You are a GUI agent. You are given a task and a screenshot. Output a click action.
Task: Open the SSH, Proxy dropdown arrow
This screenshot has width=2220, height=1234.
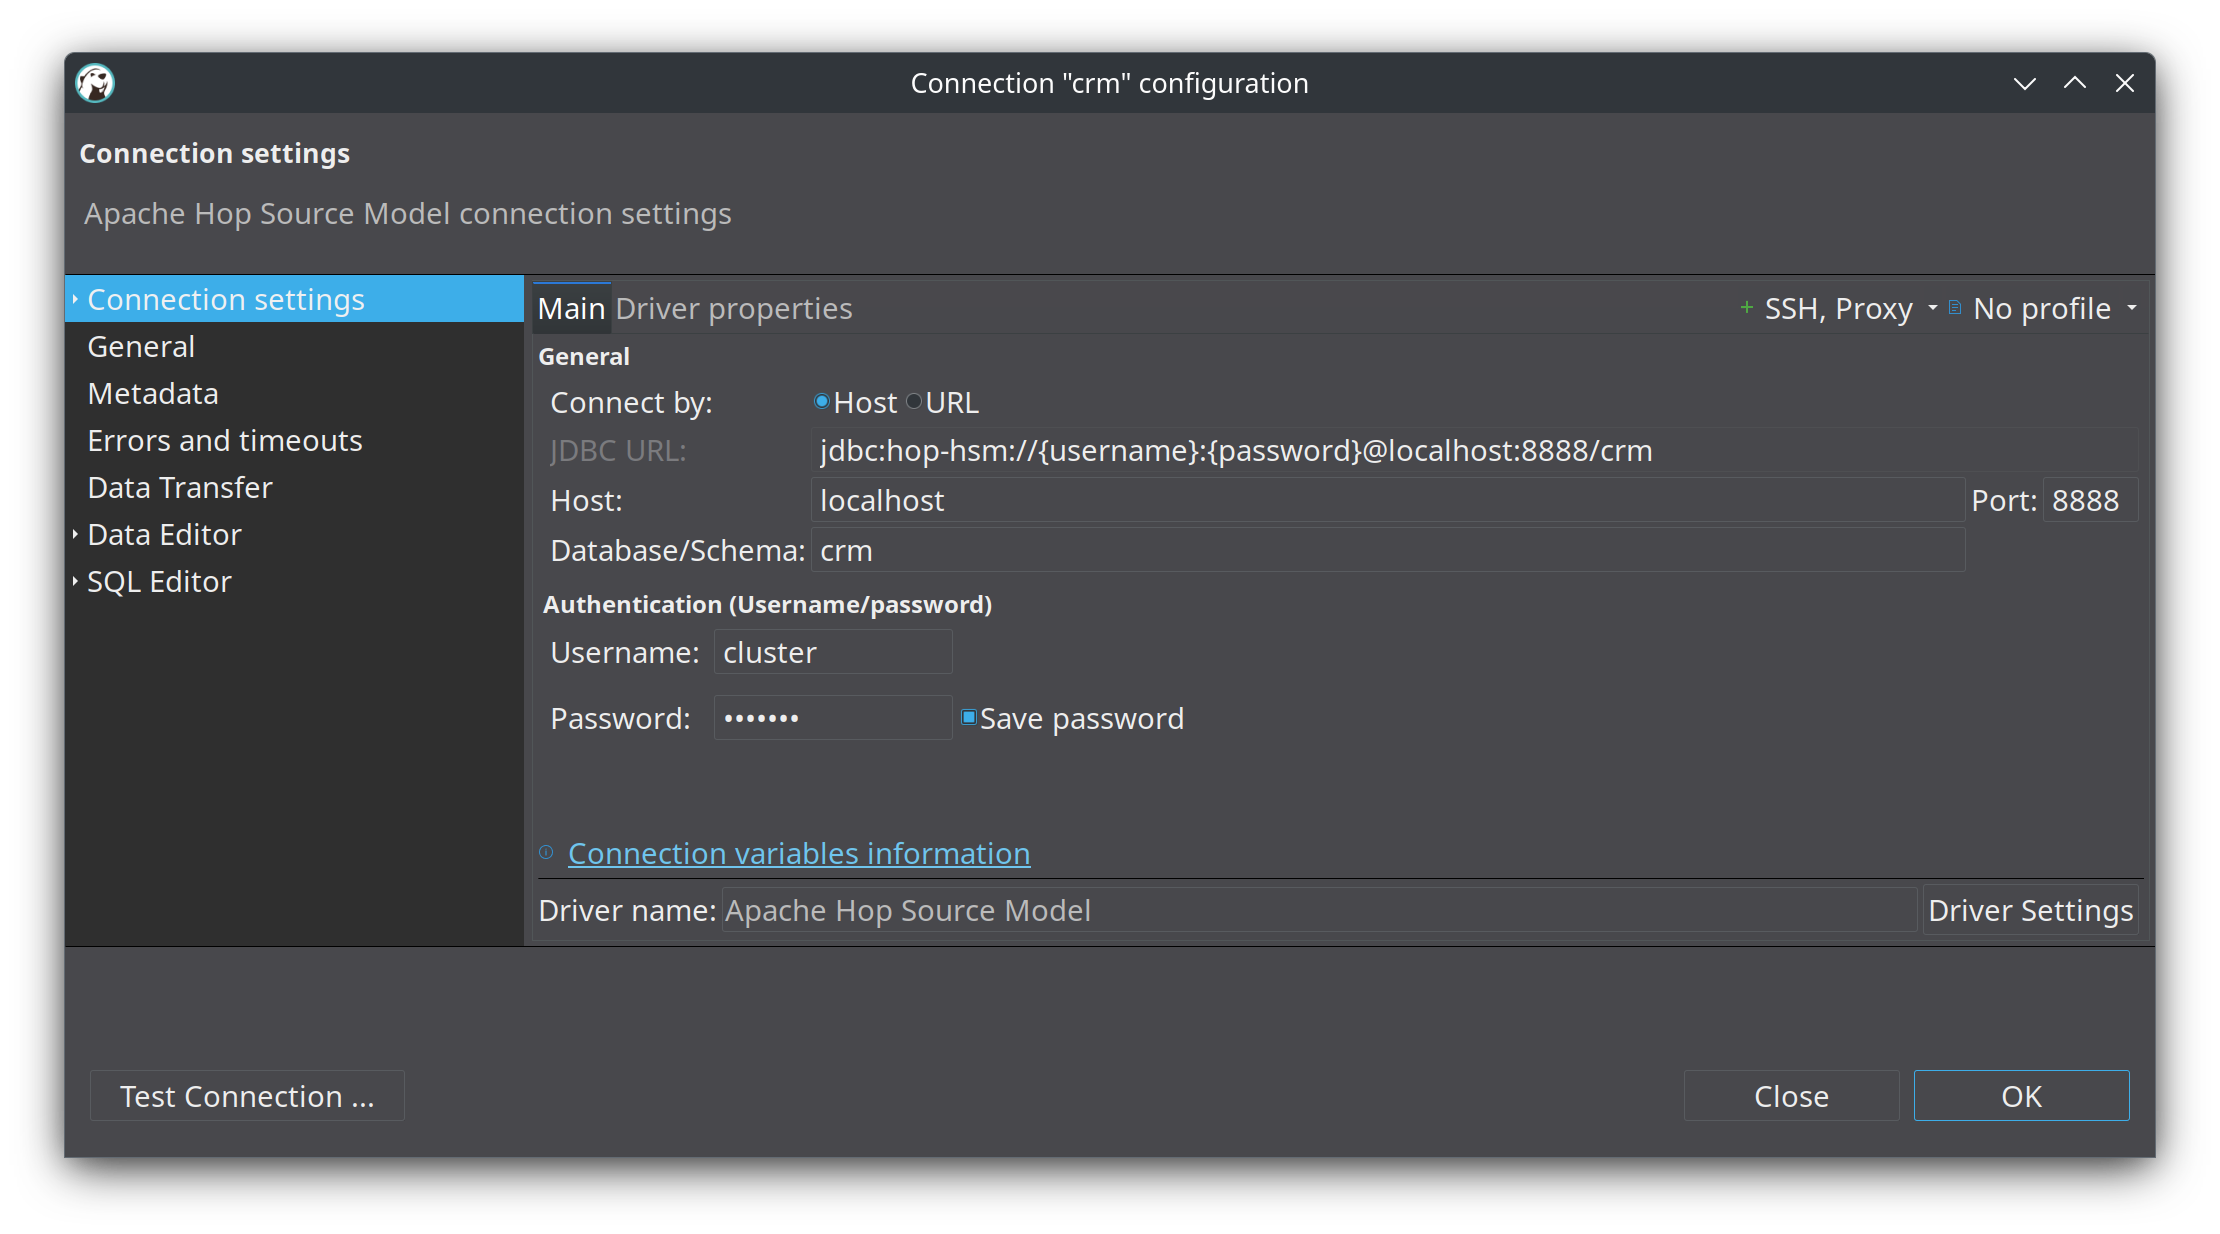(1932, 308)
